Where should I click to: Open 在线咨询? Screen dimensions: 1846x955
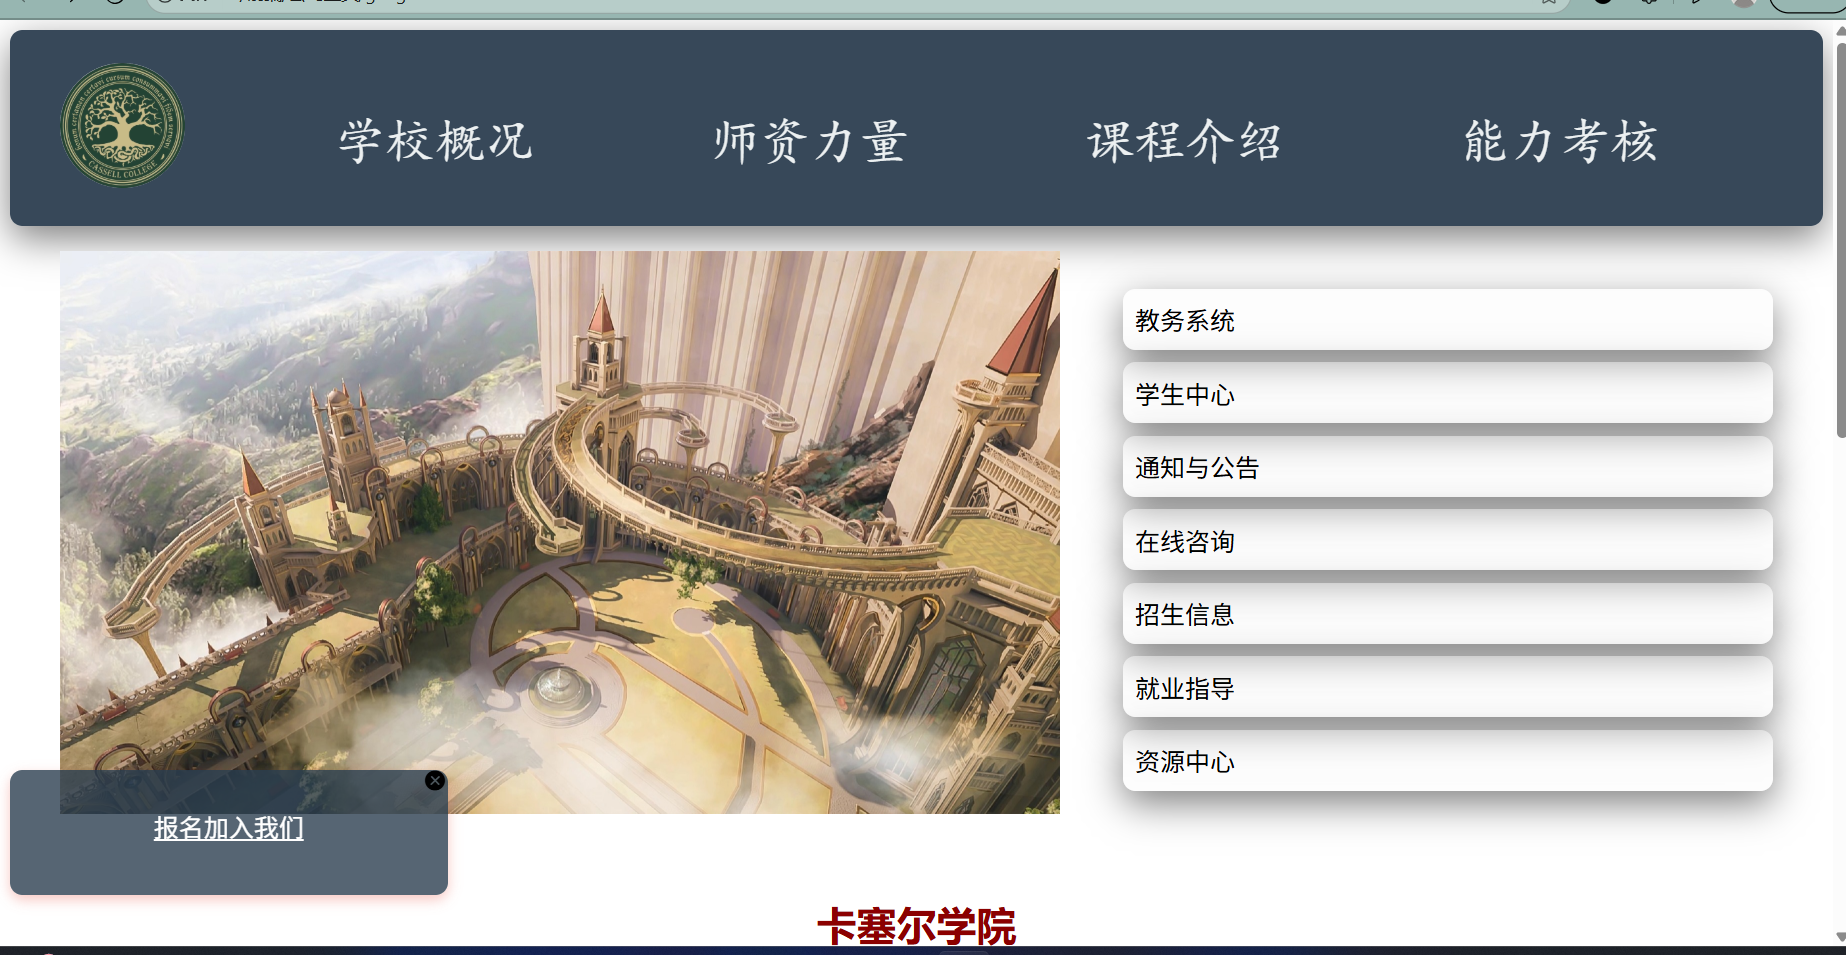pos(1447,541)
